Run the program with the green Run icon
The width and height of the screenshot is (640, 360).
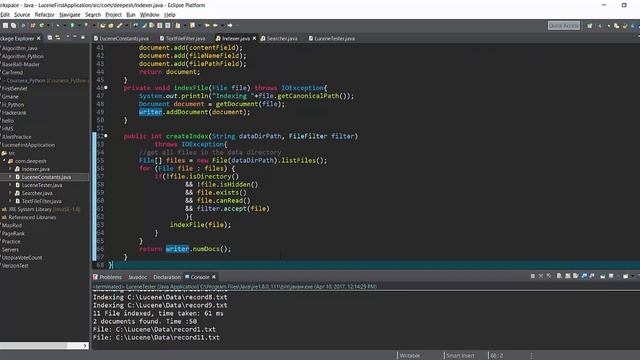tap(72, 25)
